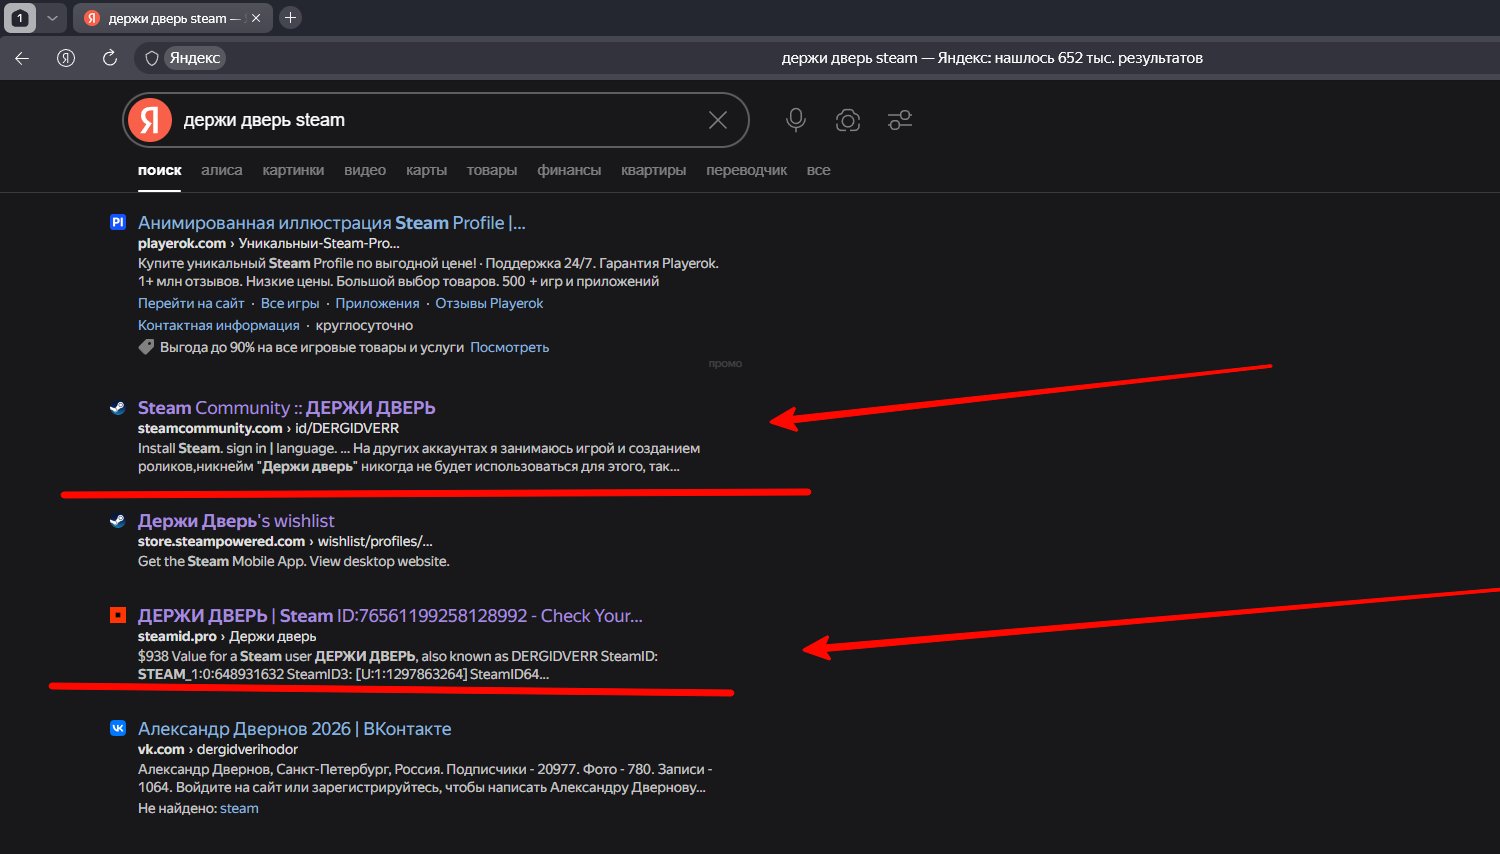Expand the tab list dropdown chevron
The height and width of the screenshot is (854, 1500).
click(52, 18)
